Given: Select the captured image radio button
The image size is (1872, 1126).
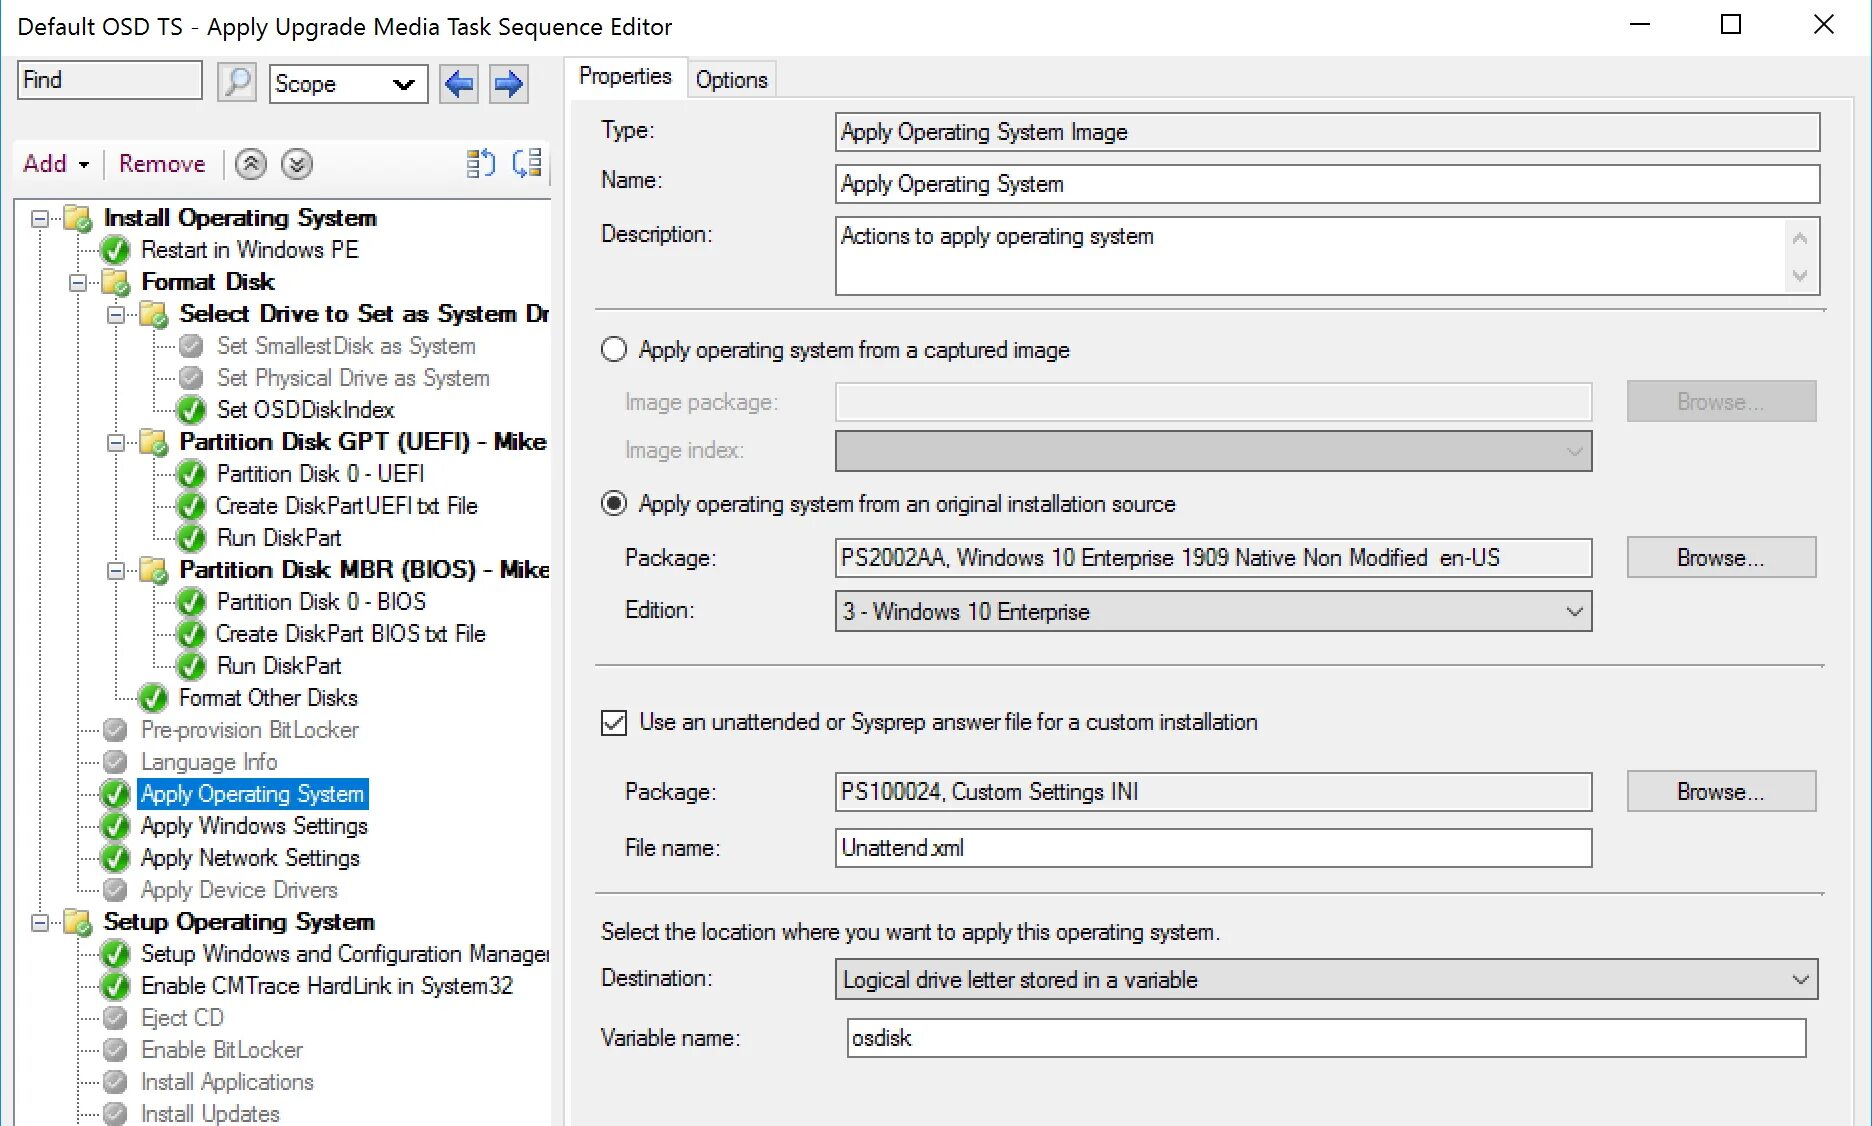Looking at the screenshot, I should [614, 349].
